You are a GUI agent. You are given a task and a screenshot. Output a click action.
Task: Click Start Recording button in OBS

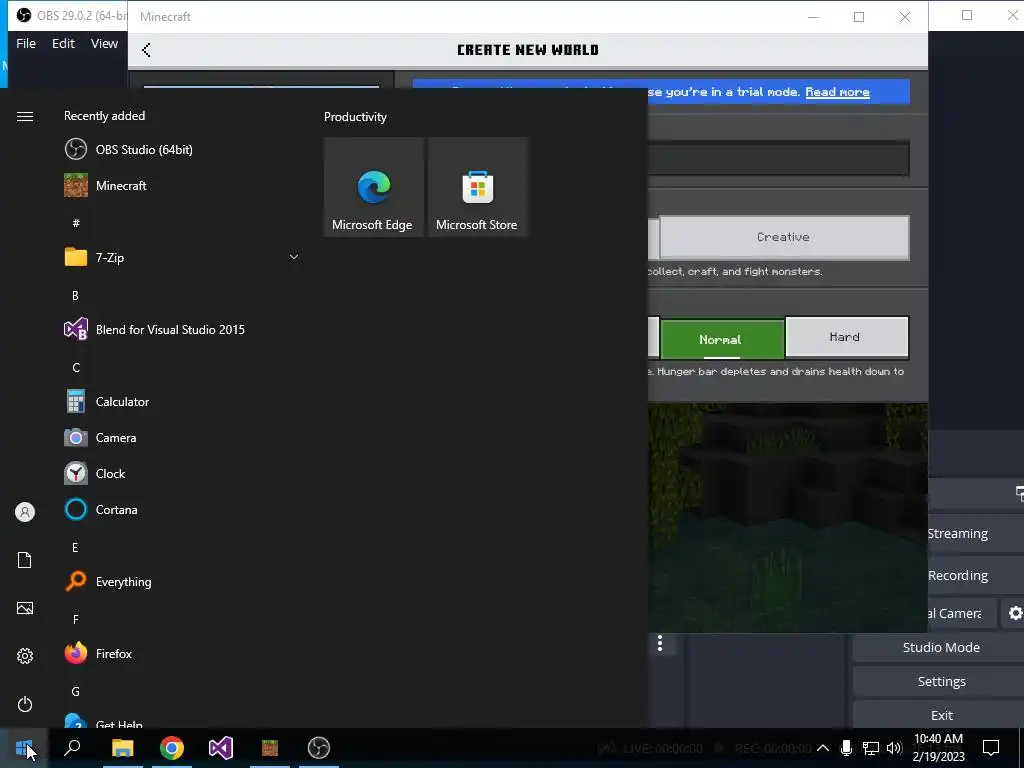pyautogui.click(x=976, y=575)
